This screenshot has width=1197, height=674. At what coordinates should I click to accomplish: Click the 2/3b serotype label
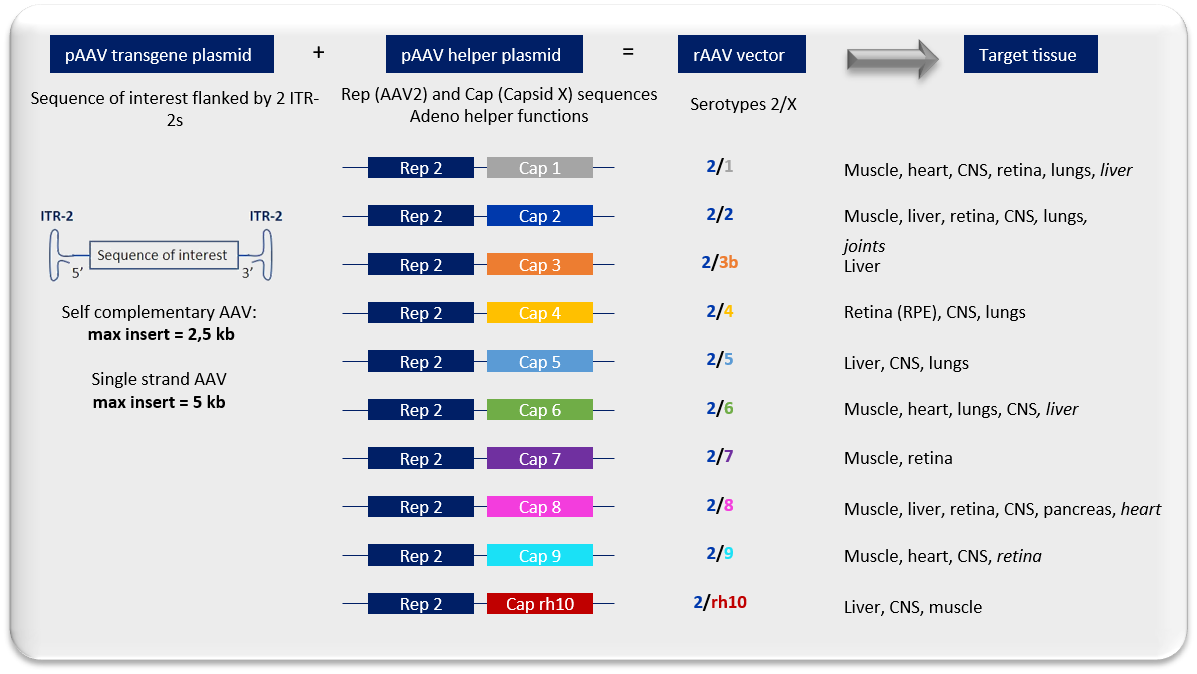point(720,262)
